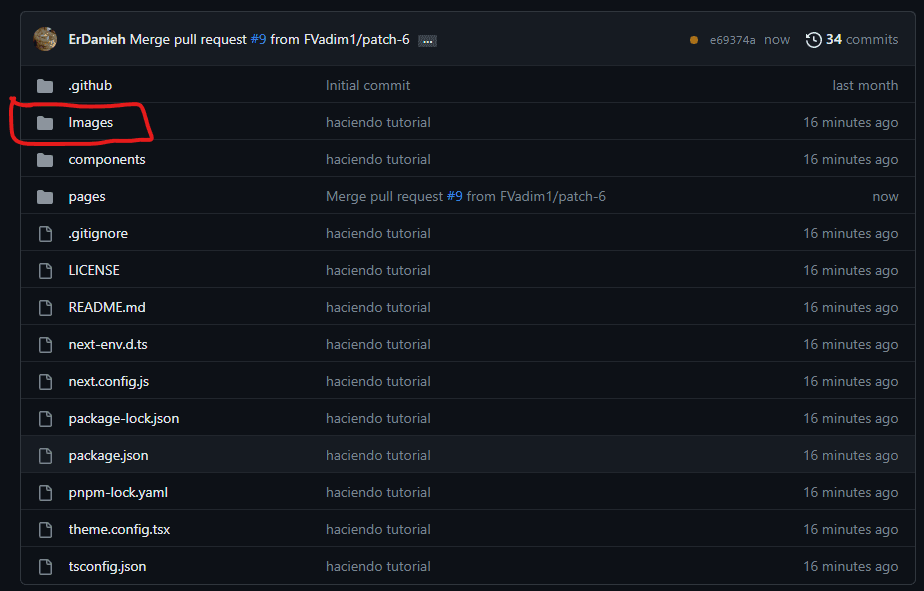Open the next.config.js file
924x591 pixels.
tap(109, 382)
